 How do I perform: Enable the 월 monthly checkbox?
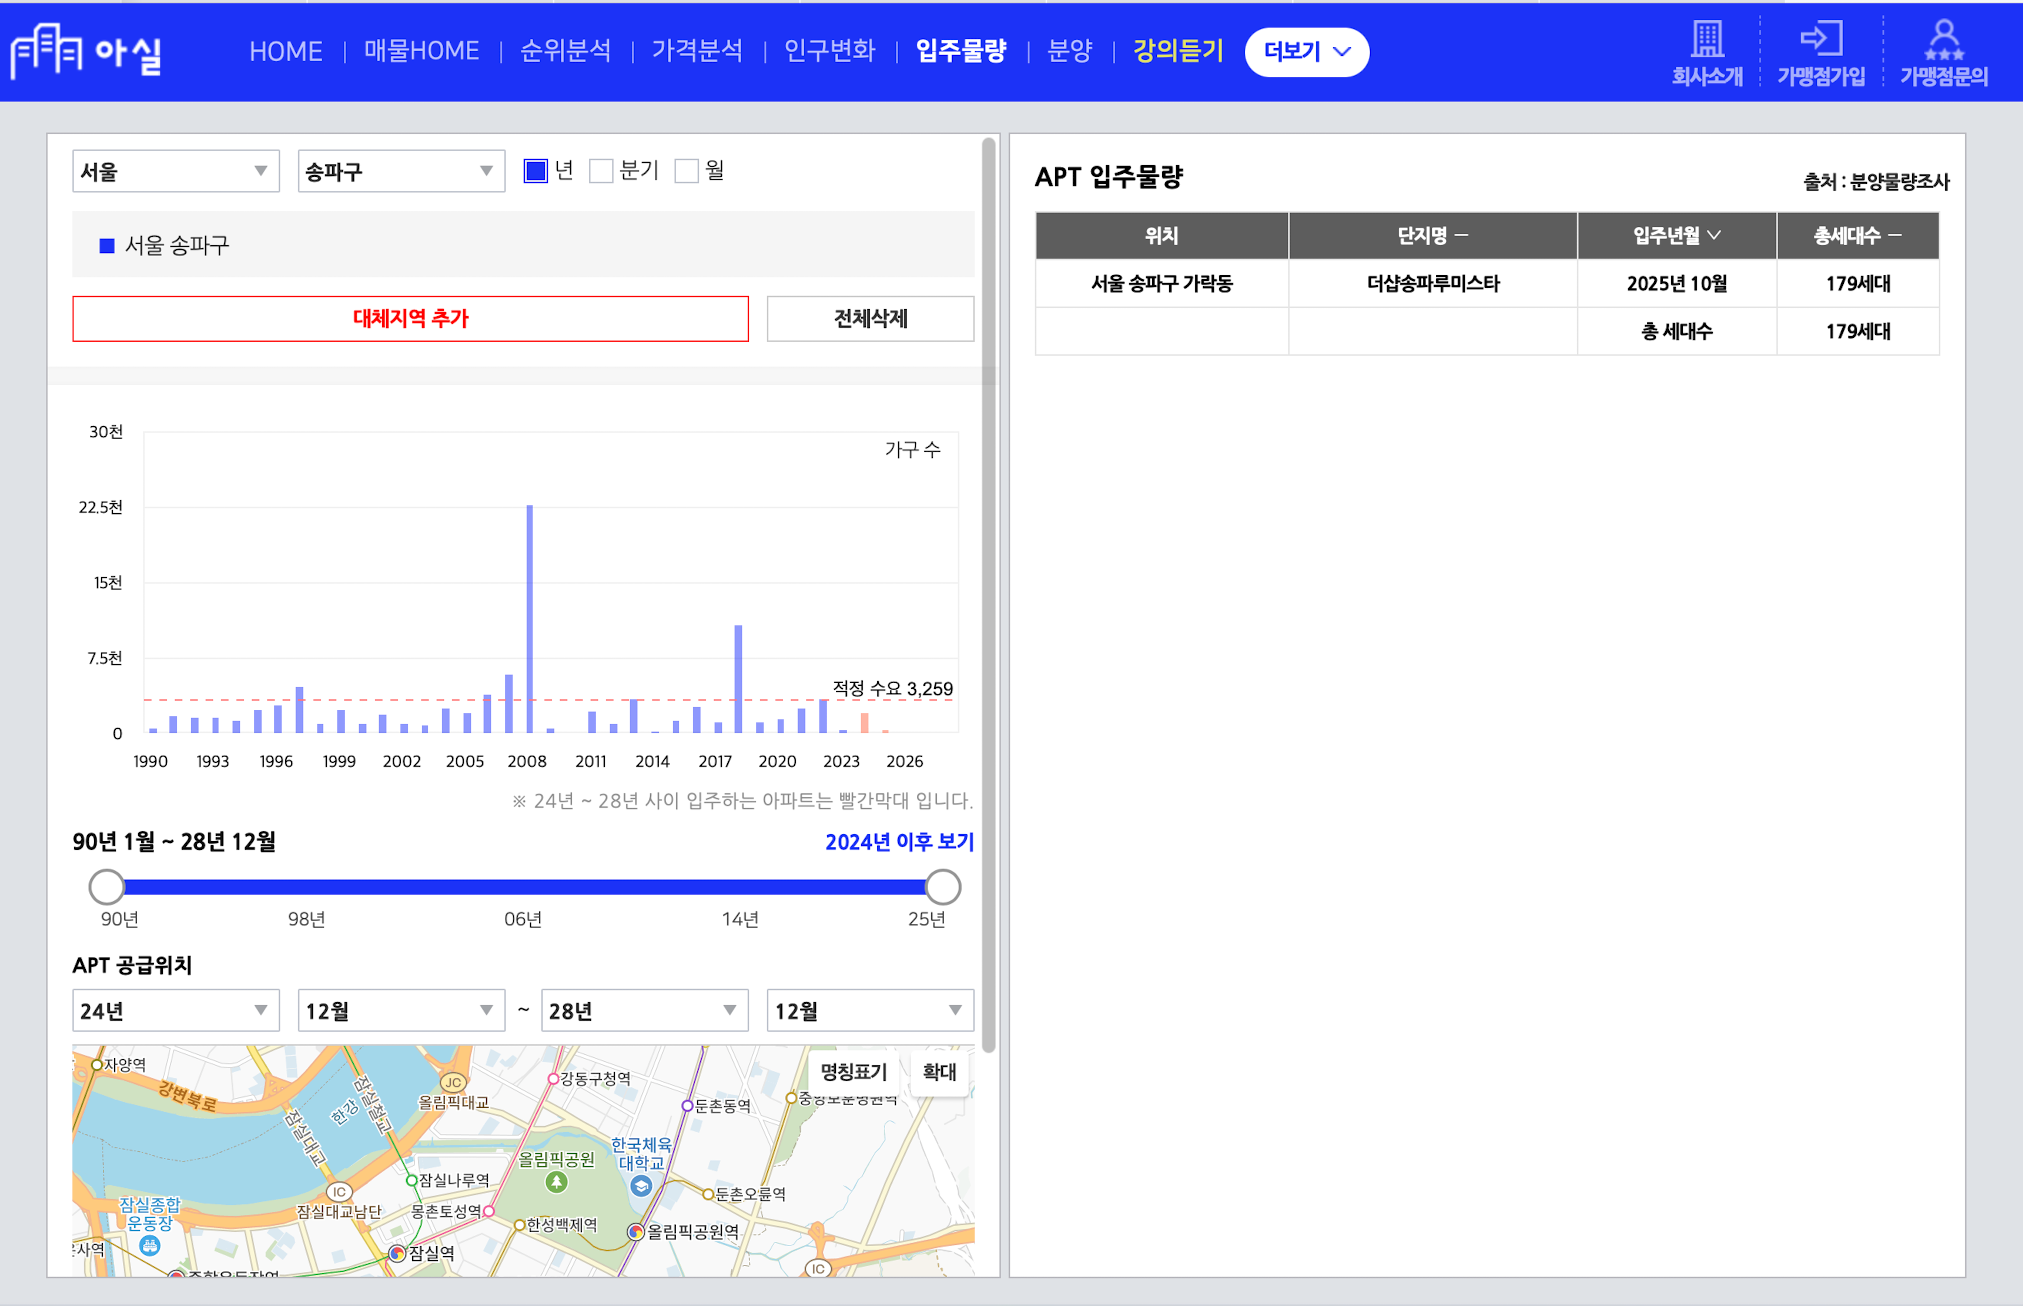click(x=687, y=171)
